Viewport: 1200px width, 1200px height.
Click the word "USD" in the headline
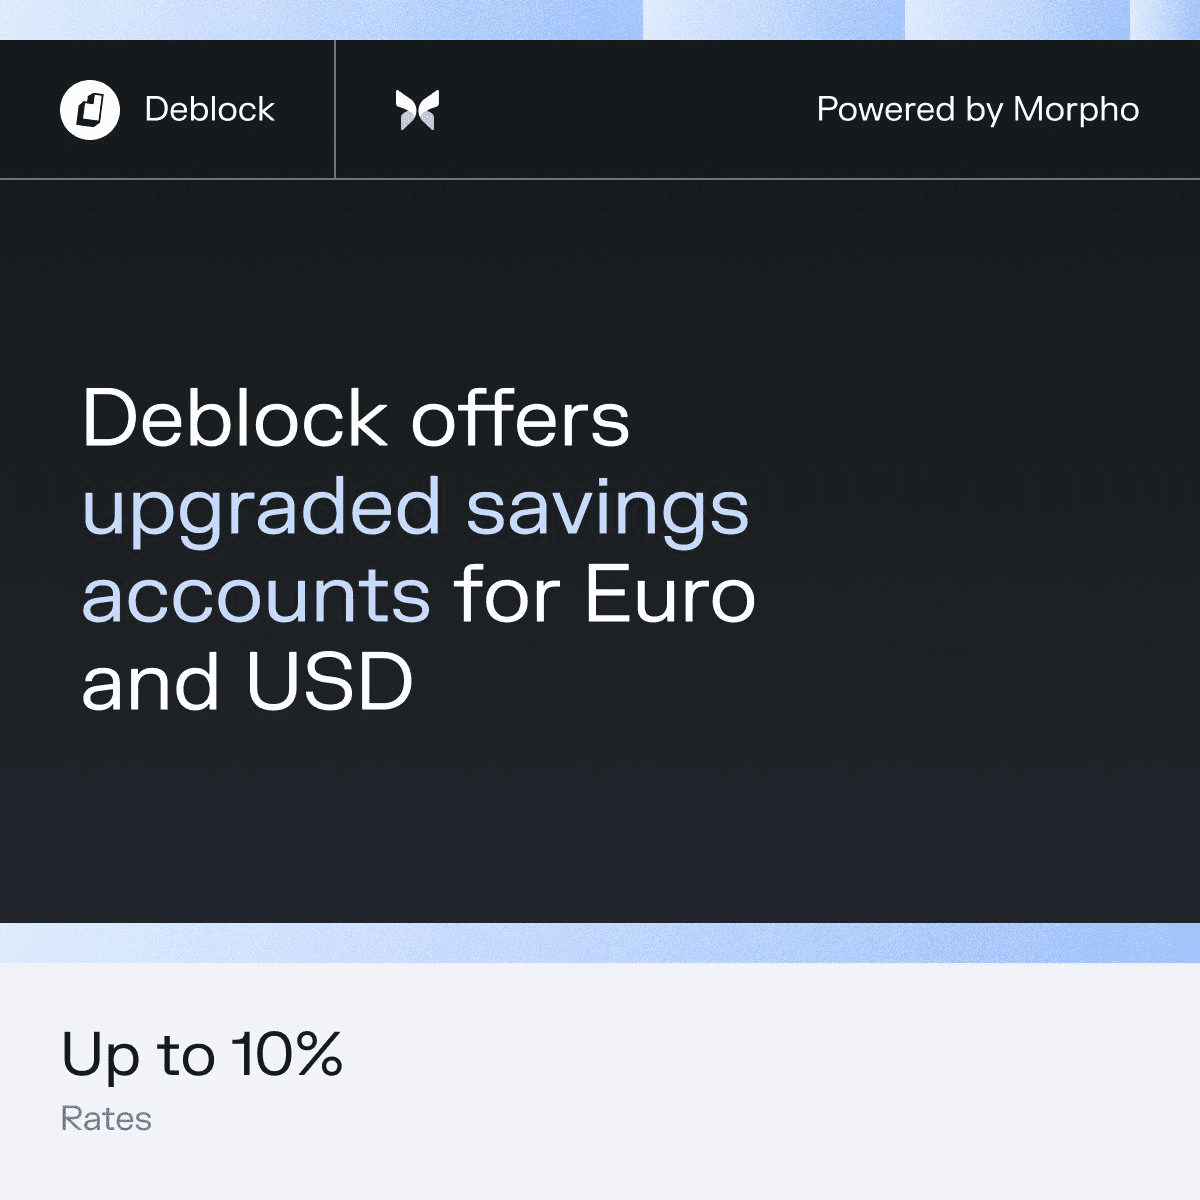coord(329,683)
